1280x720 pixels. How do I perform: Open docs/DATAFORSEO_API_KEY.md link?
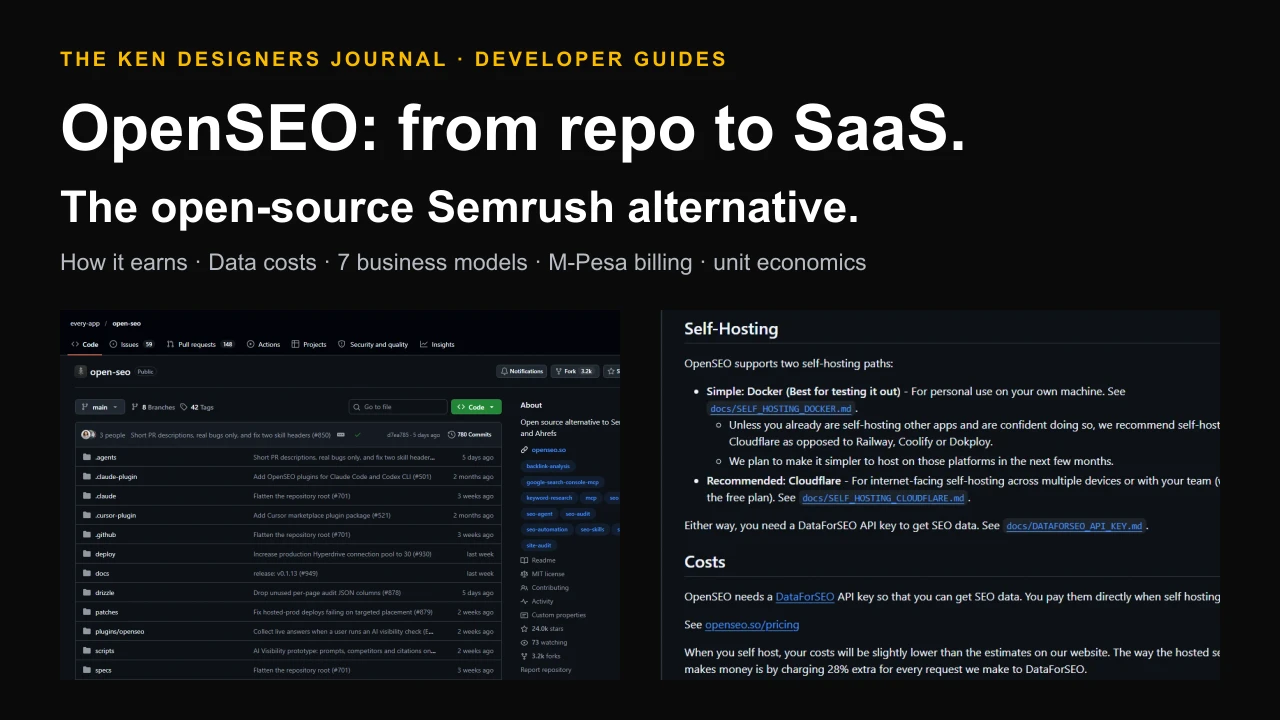pos(1074,526)
